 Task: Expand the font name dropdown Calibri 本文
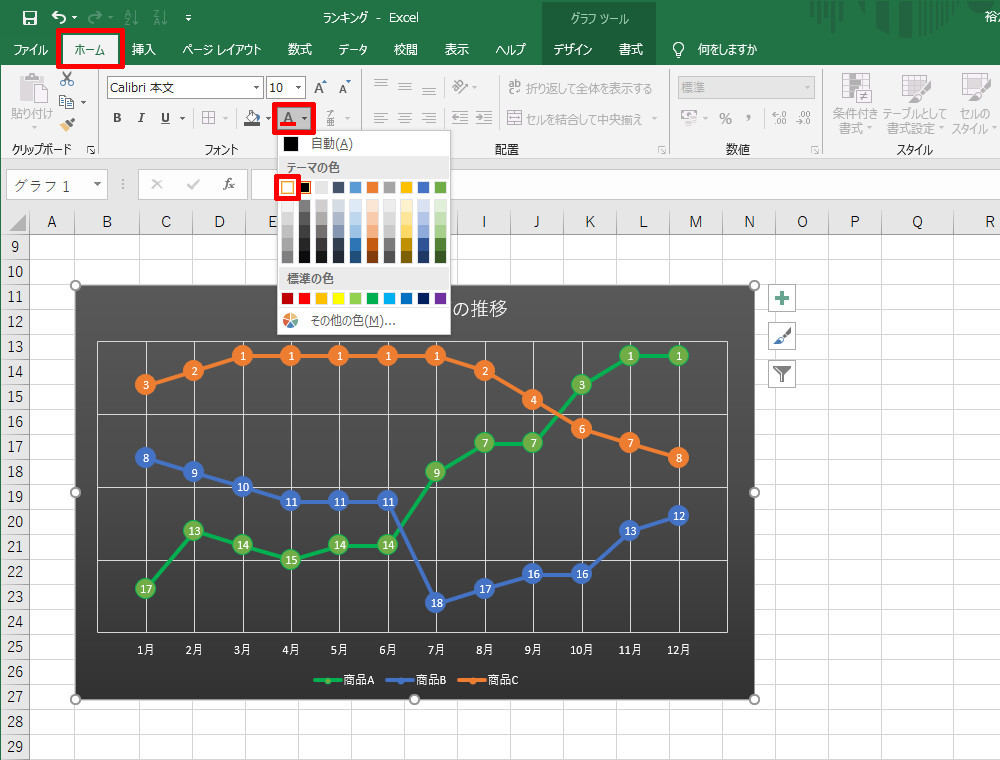[256, 87]
